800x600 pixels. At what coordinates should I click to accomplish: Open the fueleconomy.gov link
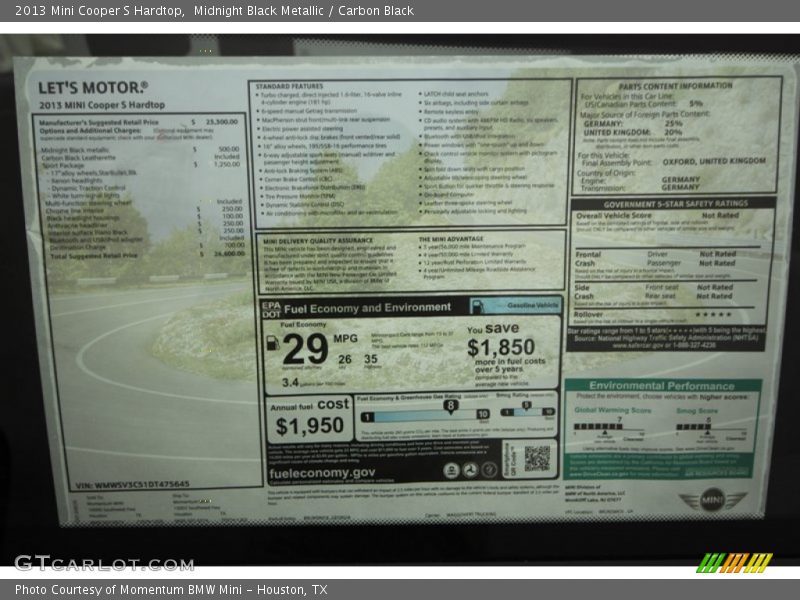click(x=322, y=472)
